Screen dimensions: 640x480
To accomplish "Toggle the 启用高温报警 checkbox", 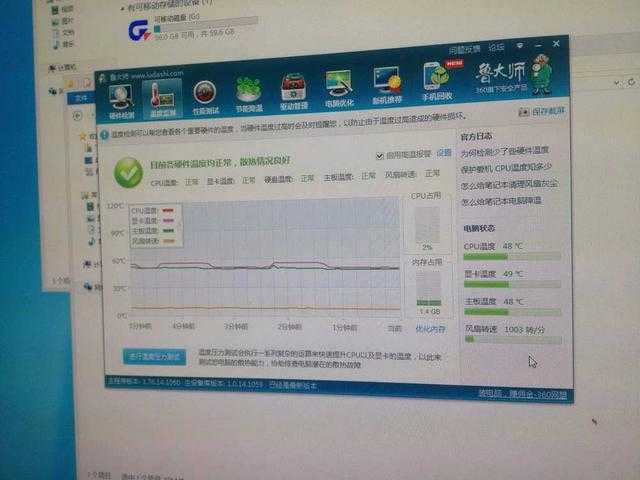I will [380, 156].
